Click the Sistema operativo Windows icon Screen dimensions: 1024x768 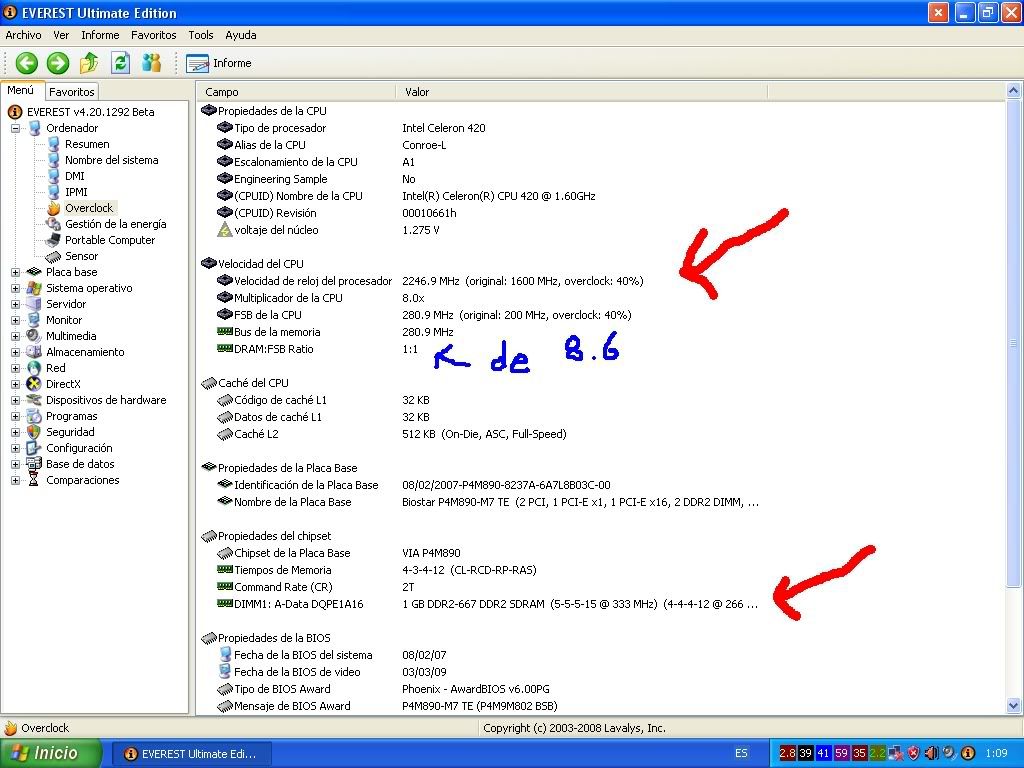pyautogui.click(x=34, y=288)
